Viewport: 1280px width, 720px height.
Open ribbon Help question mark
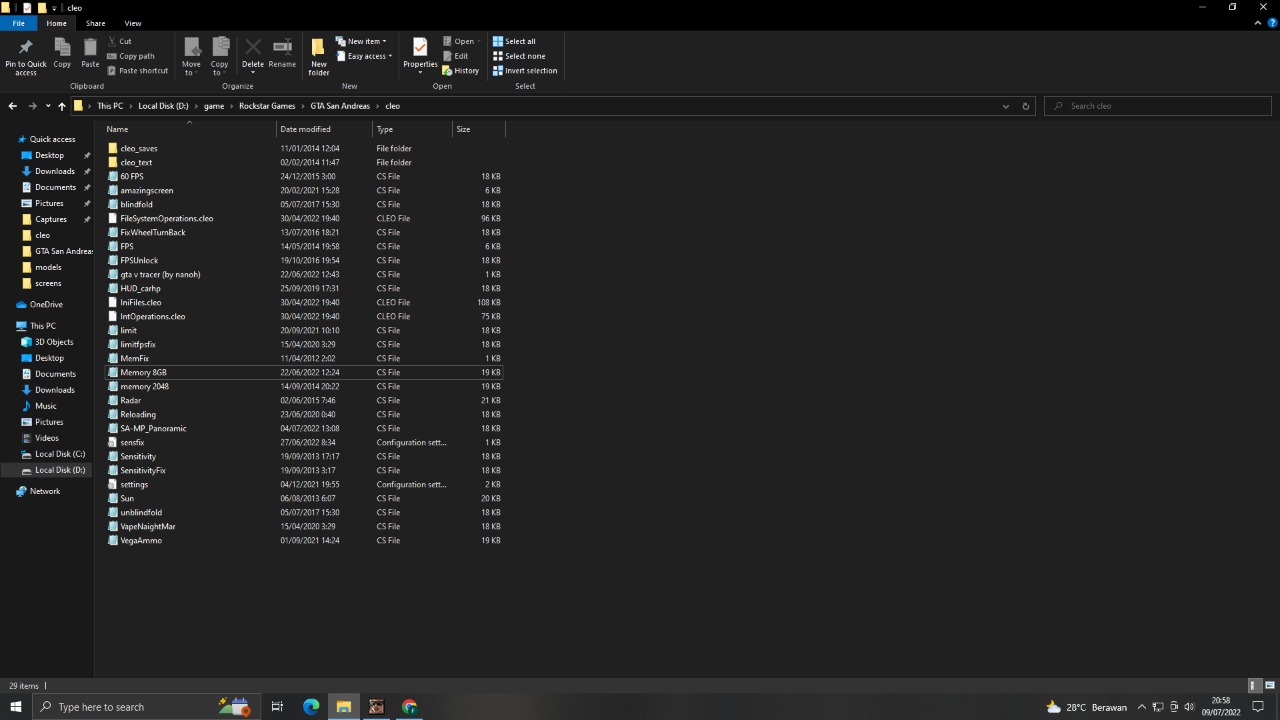click(x=1272, y=23)
